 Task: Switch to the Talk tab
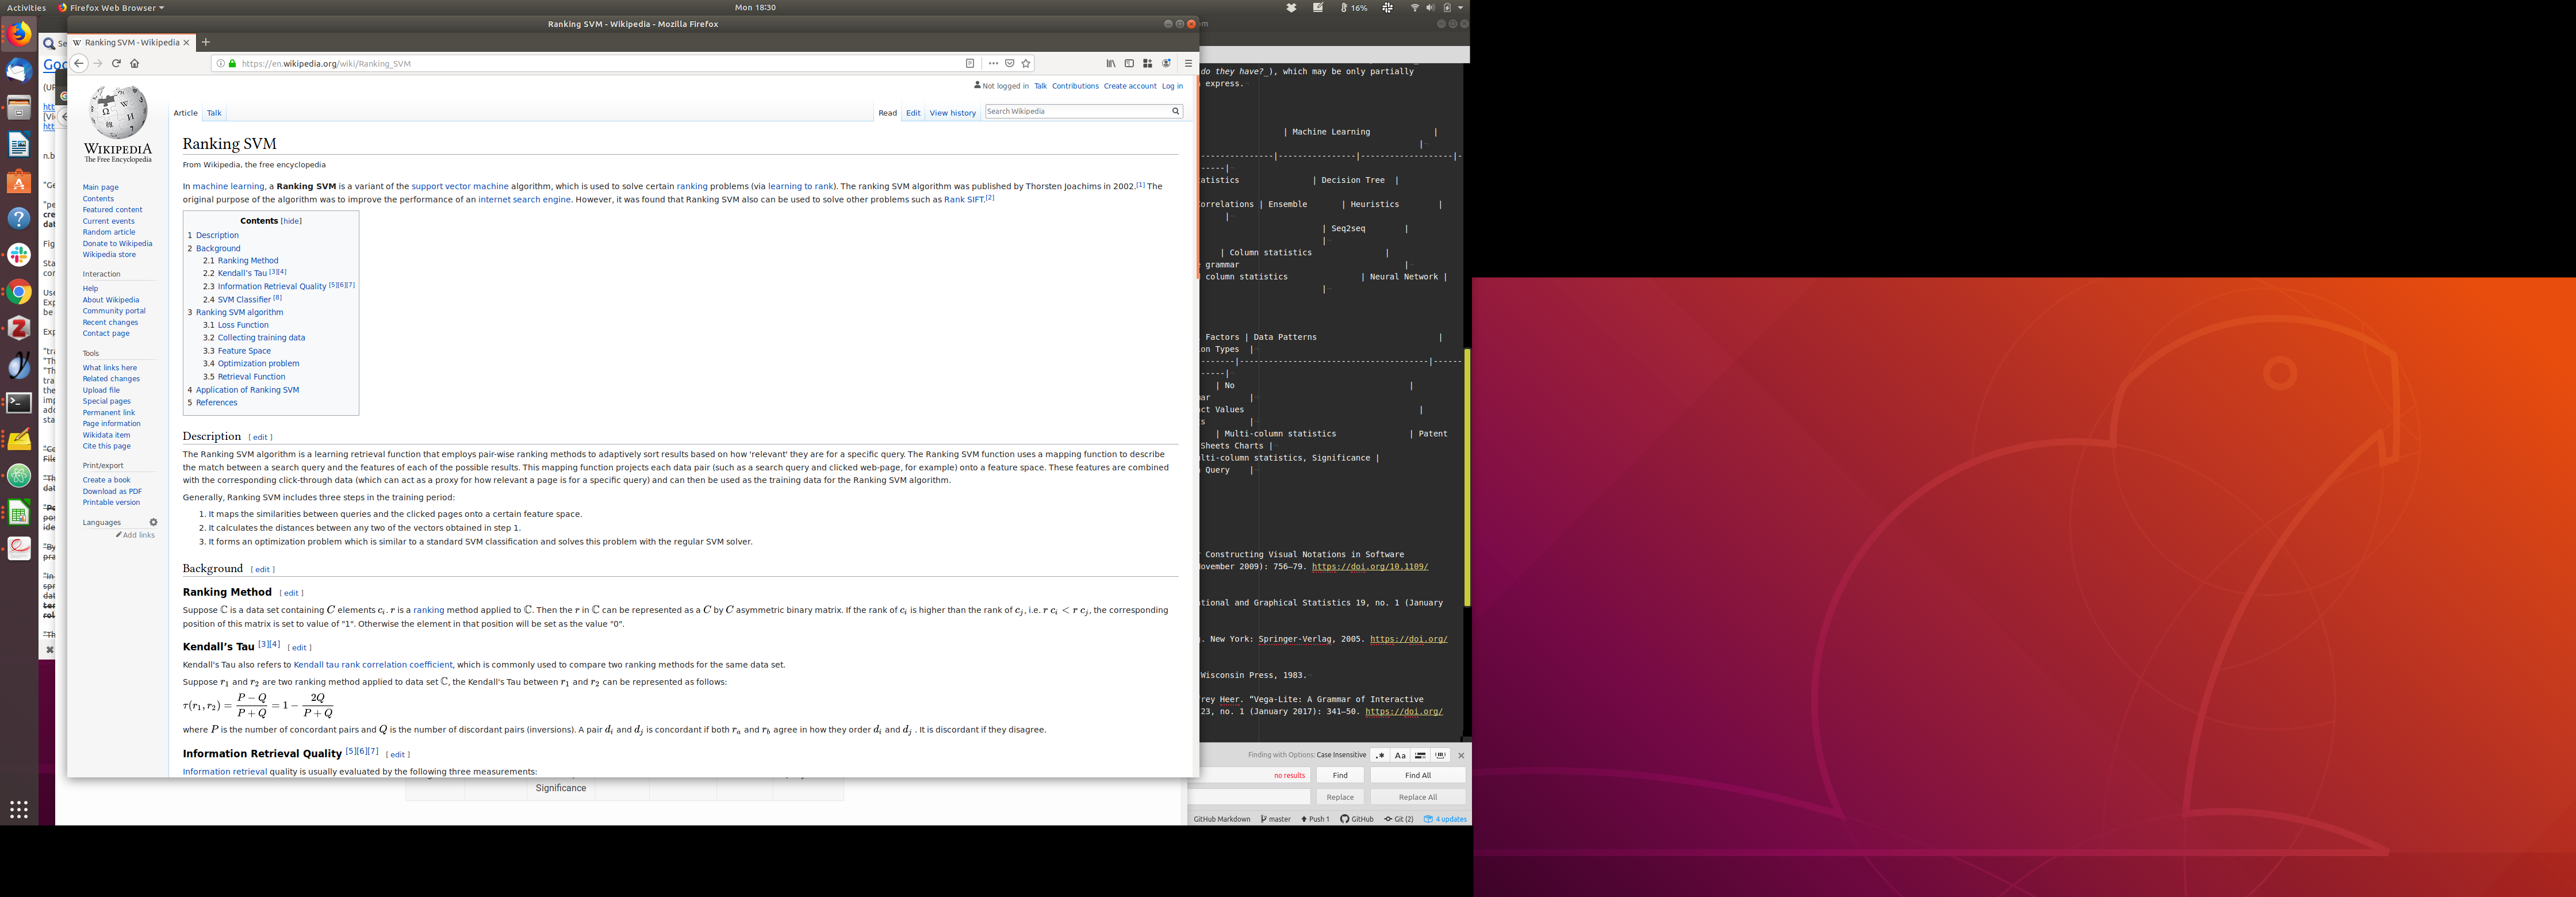pos(214,113)
